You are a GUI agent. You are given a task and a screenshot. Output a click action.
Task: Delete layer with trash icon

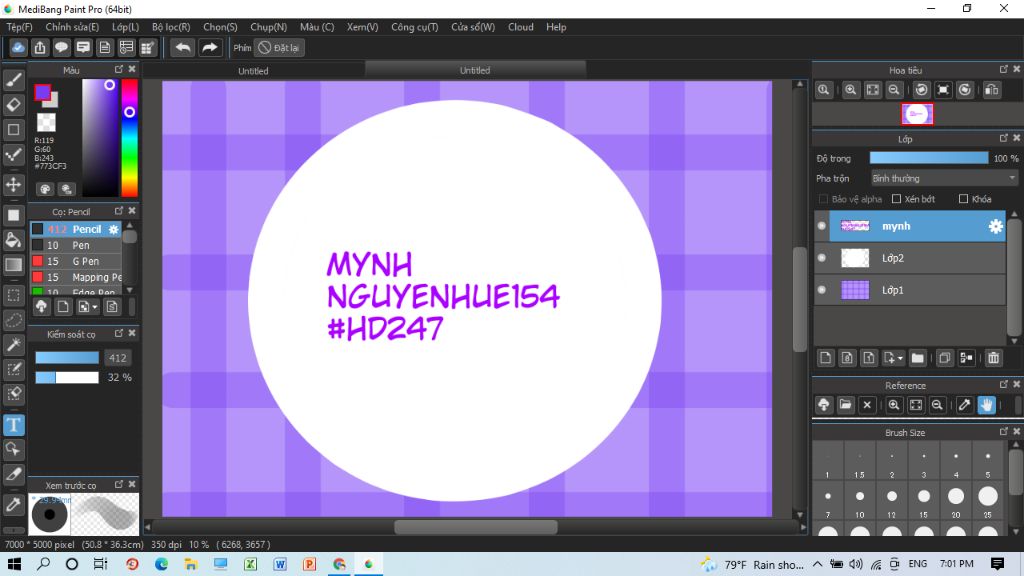(x=993, y=358)
